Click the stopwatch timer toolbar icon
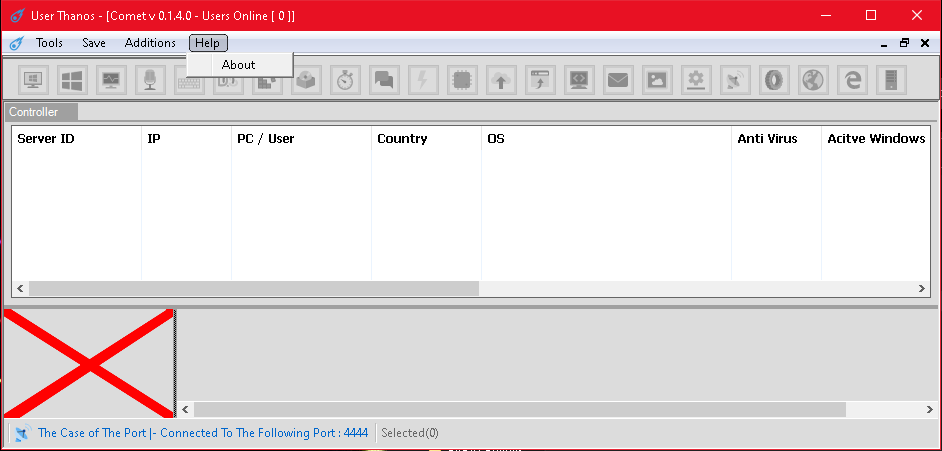This screenshot has width=942, height=451. (x=345, y=80)
